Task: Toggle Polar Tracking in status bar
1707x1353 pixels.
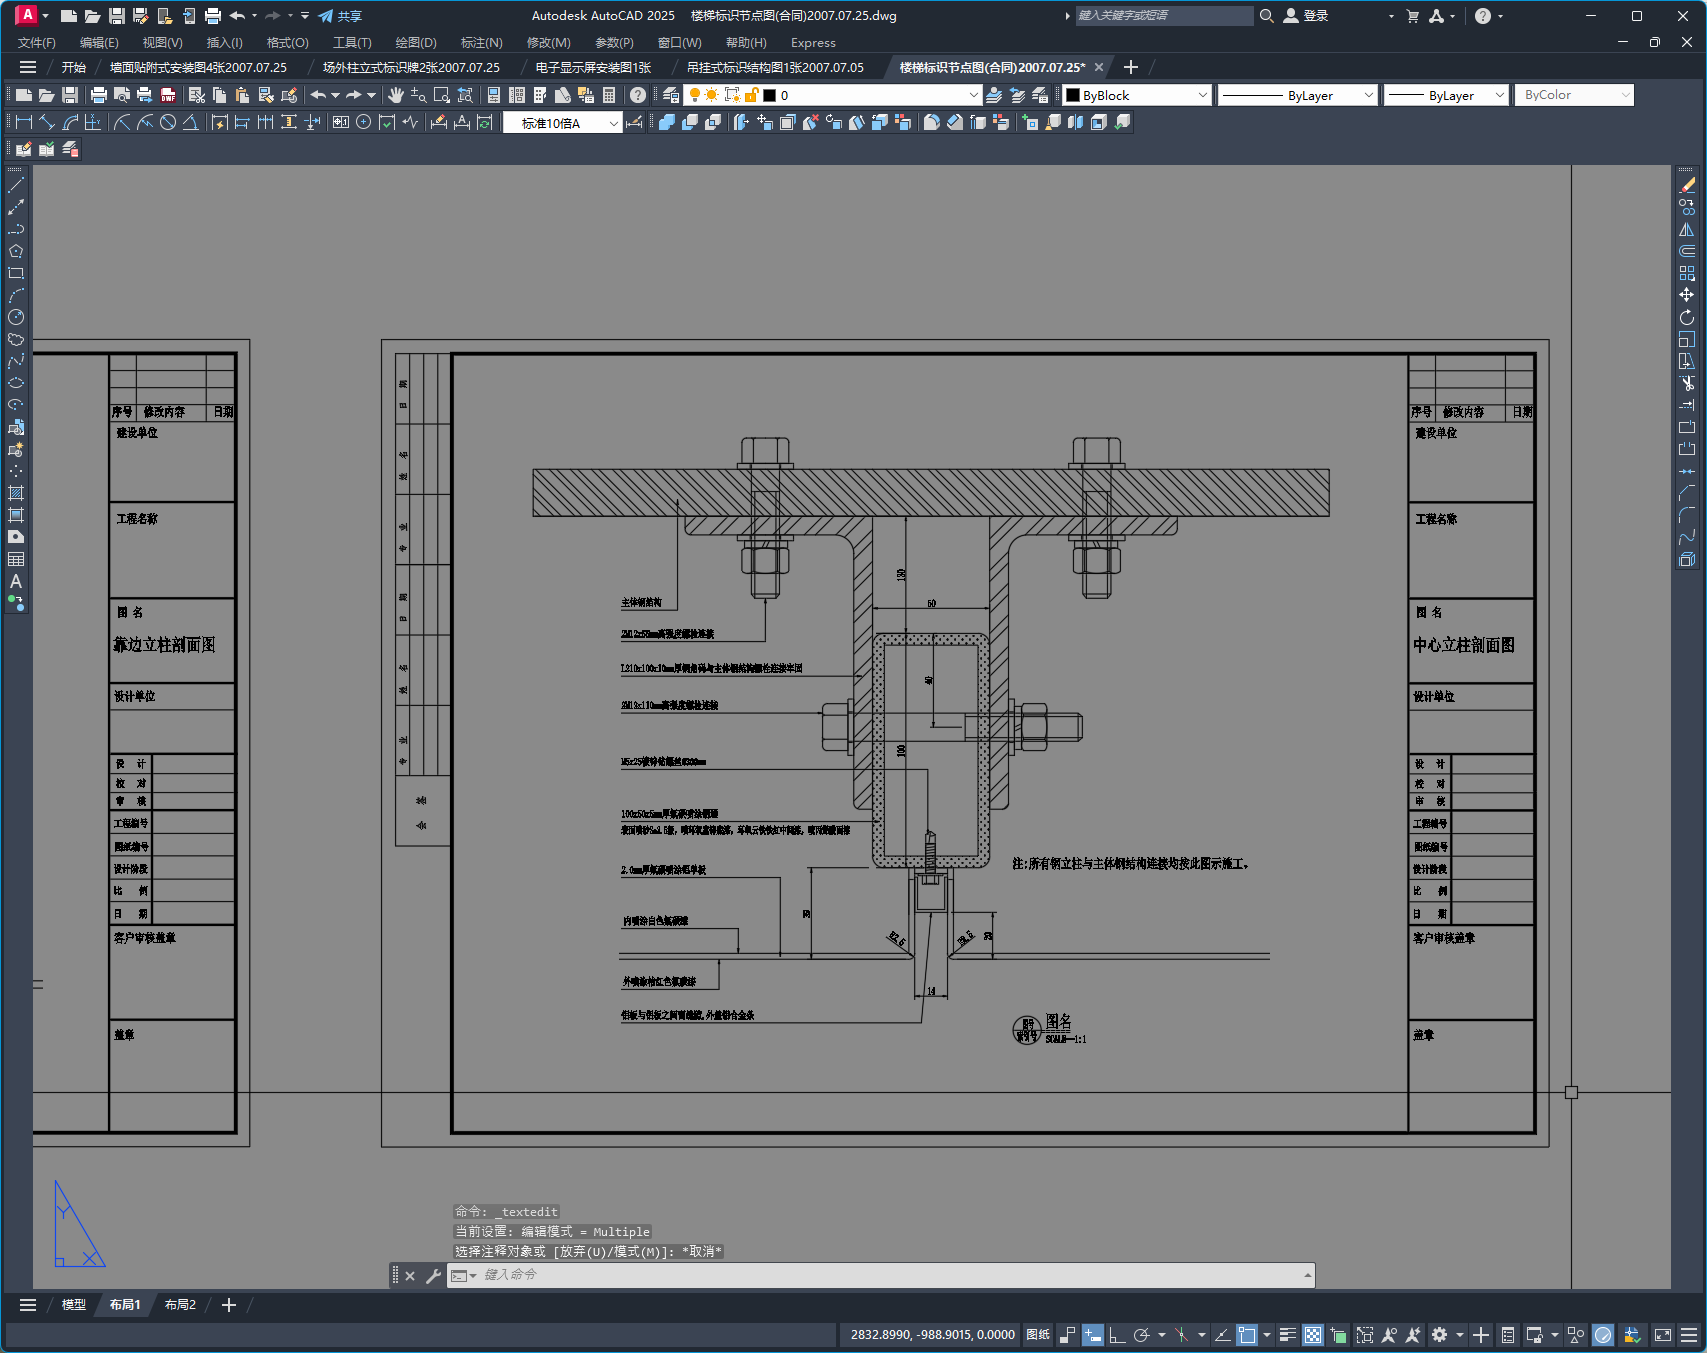Action: coord(1141,1335)
